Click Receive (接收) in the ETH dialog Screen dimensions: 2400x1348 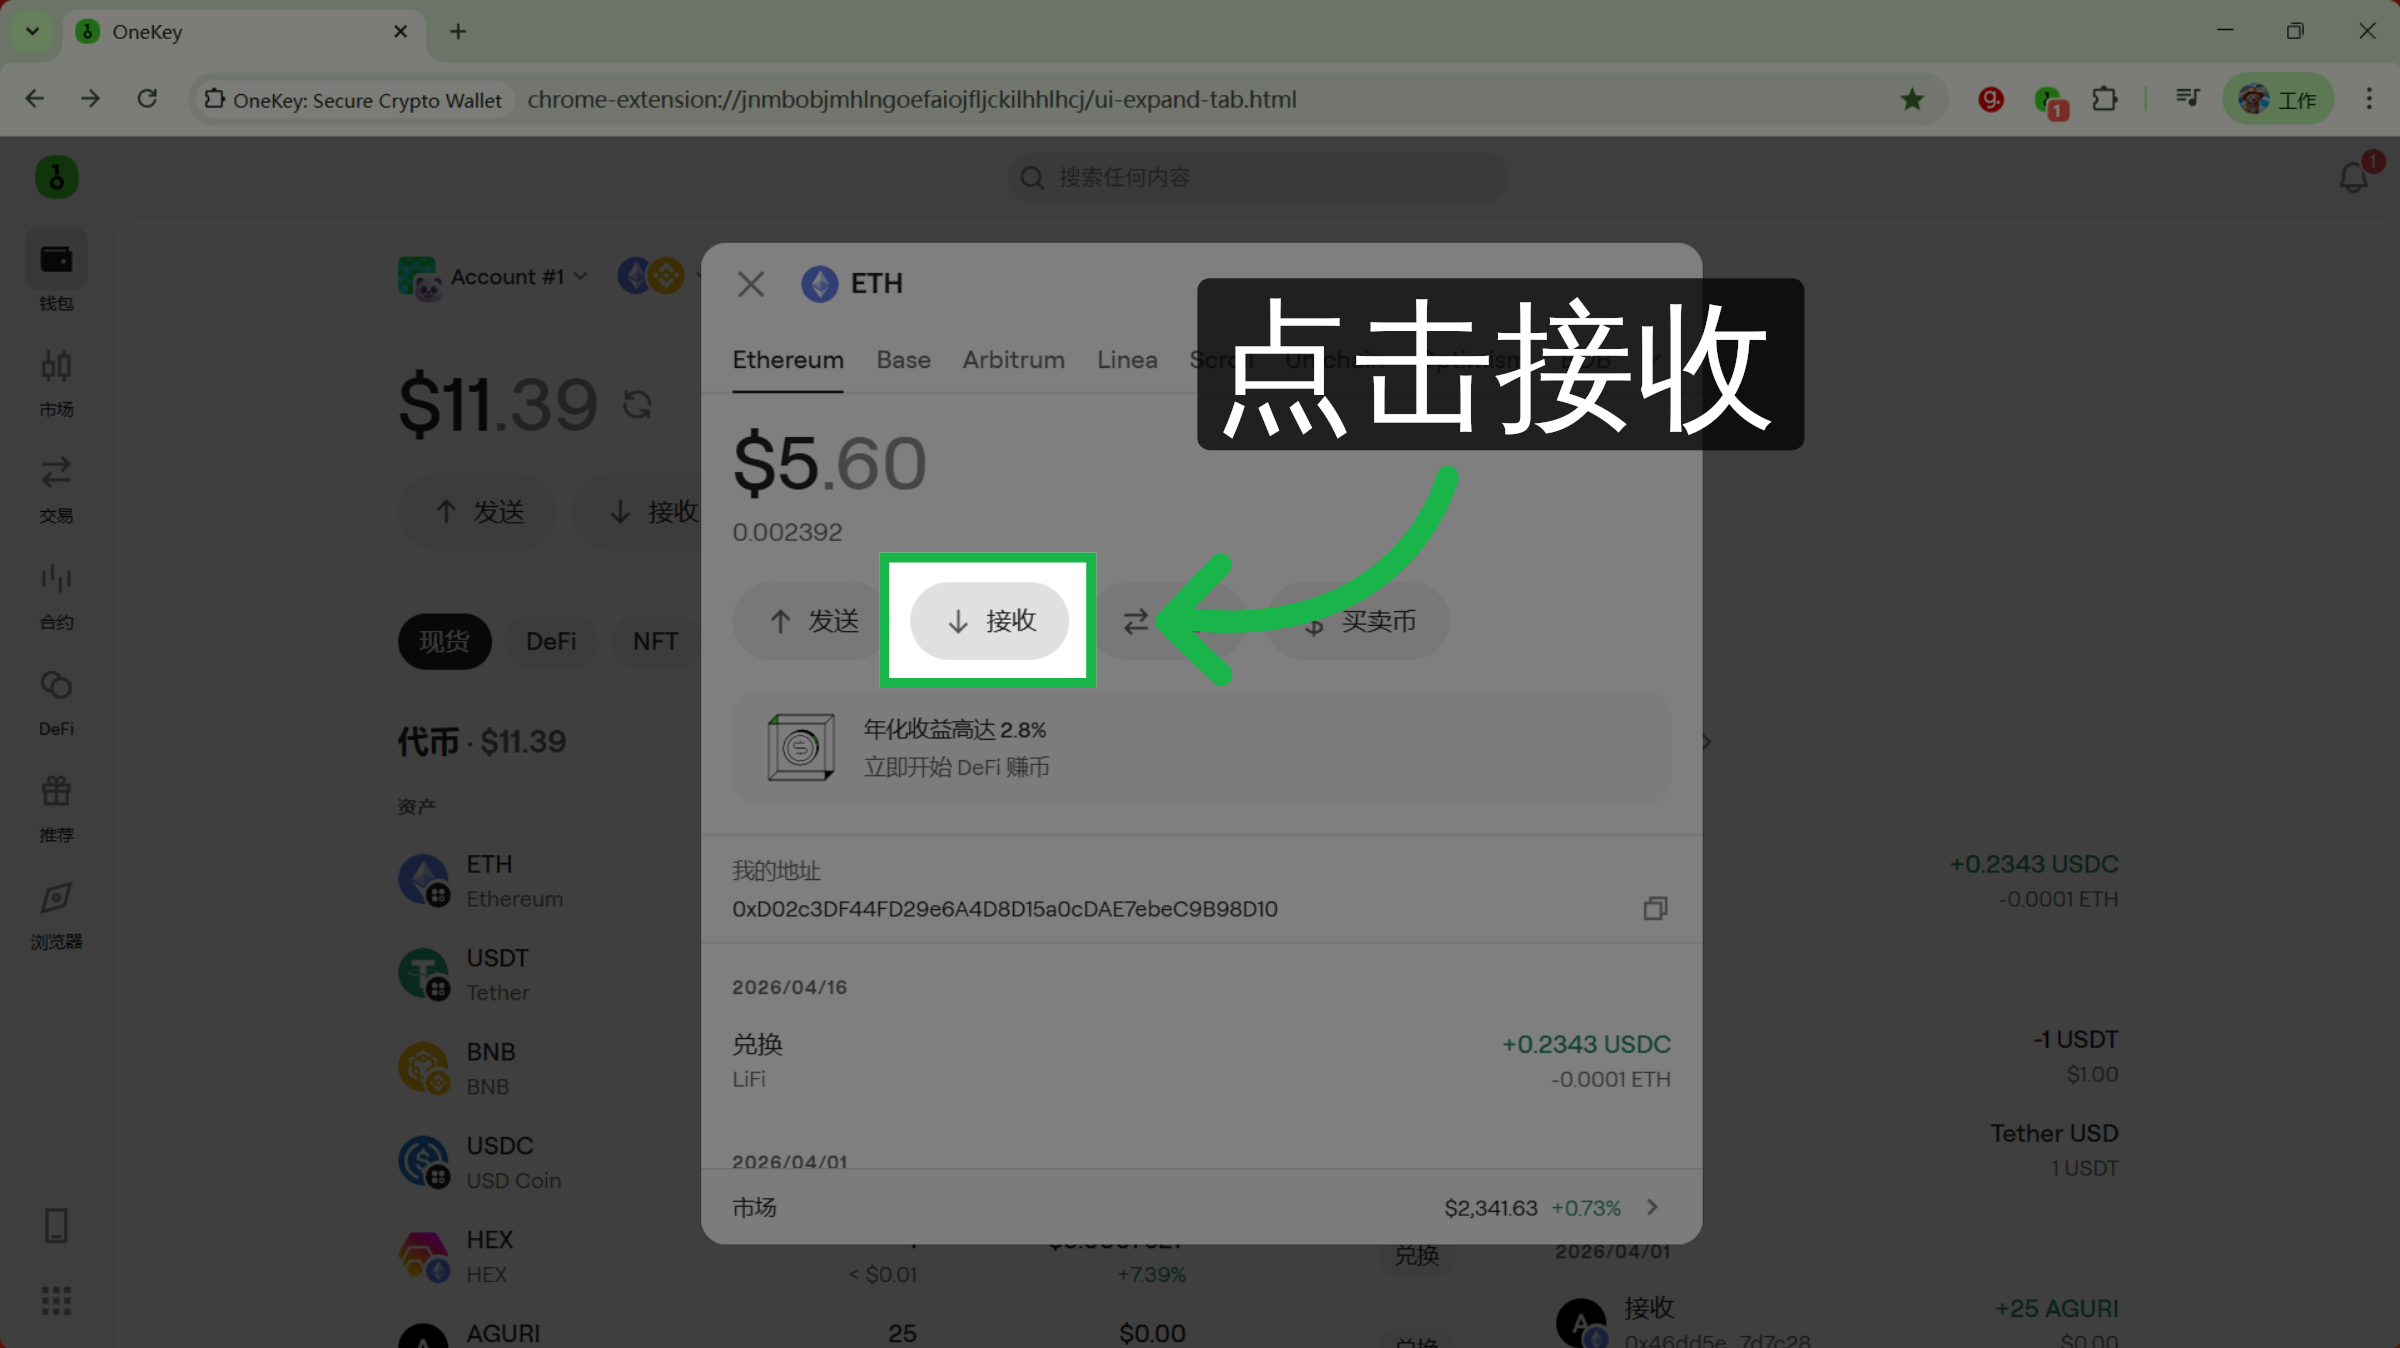click(x=989, y=621)
